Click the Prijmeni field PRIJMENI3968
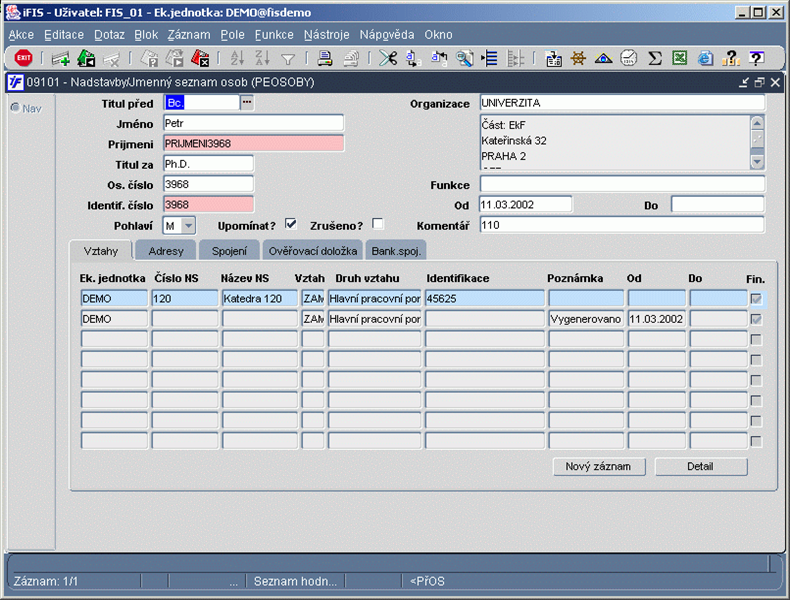The image size is (791, 601). click(x=253, y=143)
